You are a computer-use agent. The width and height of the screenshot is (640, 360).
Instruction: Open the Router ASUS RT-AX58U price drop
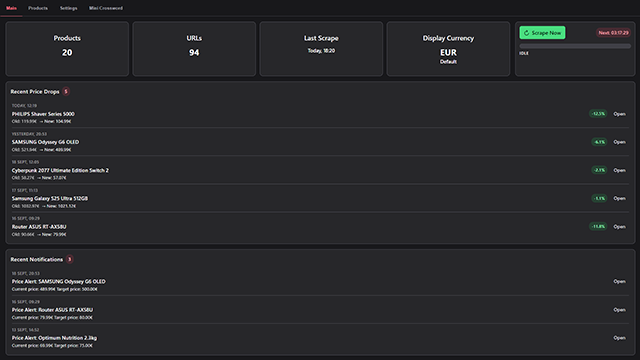619,227
